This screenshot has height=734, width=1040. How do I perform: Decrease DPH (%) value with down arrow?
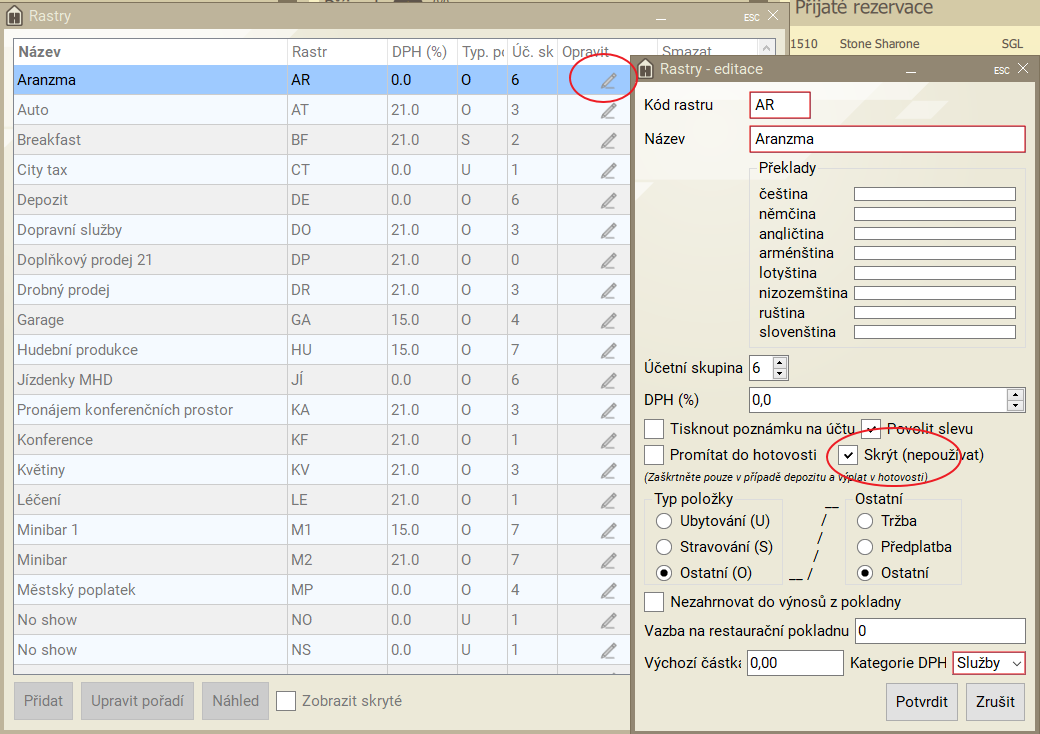tap(1017, 405)
